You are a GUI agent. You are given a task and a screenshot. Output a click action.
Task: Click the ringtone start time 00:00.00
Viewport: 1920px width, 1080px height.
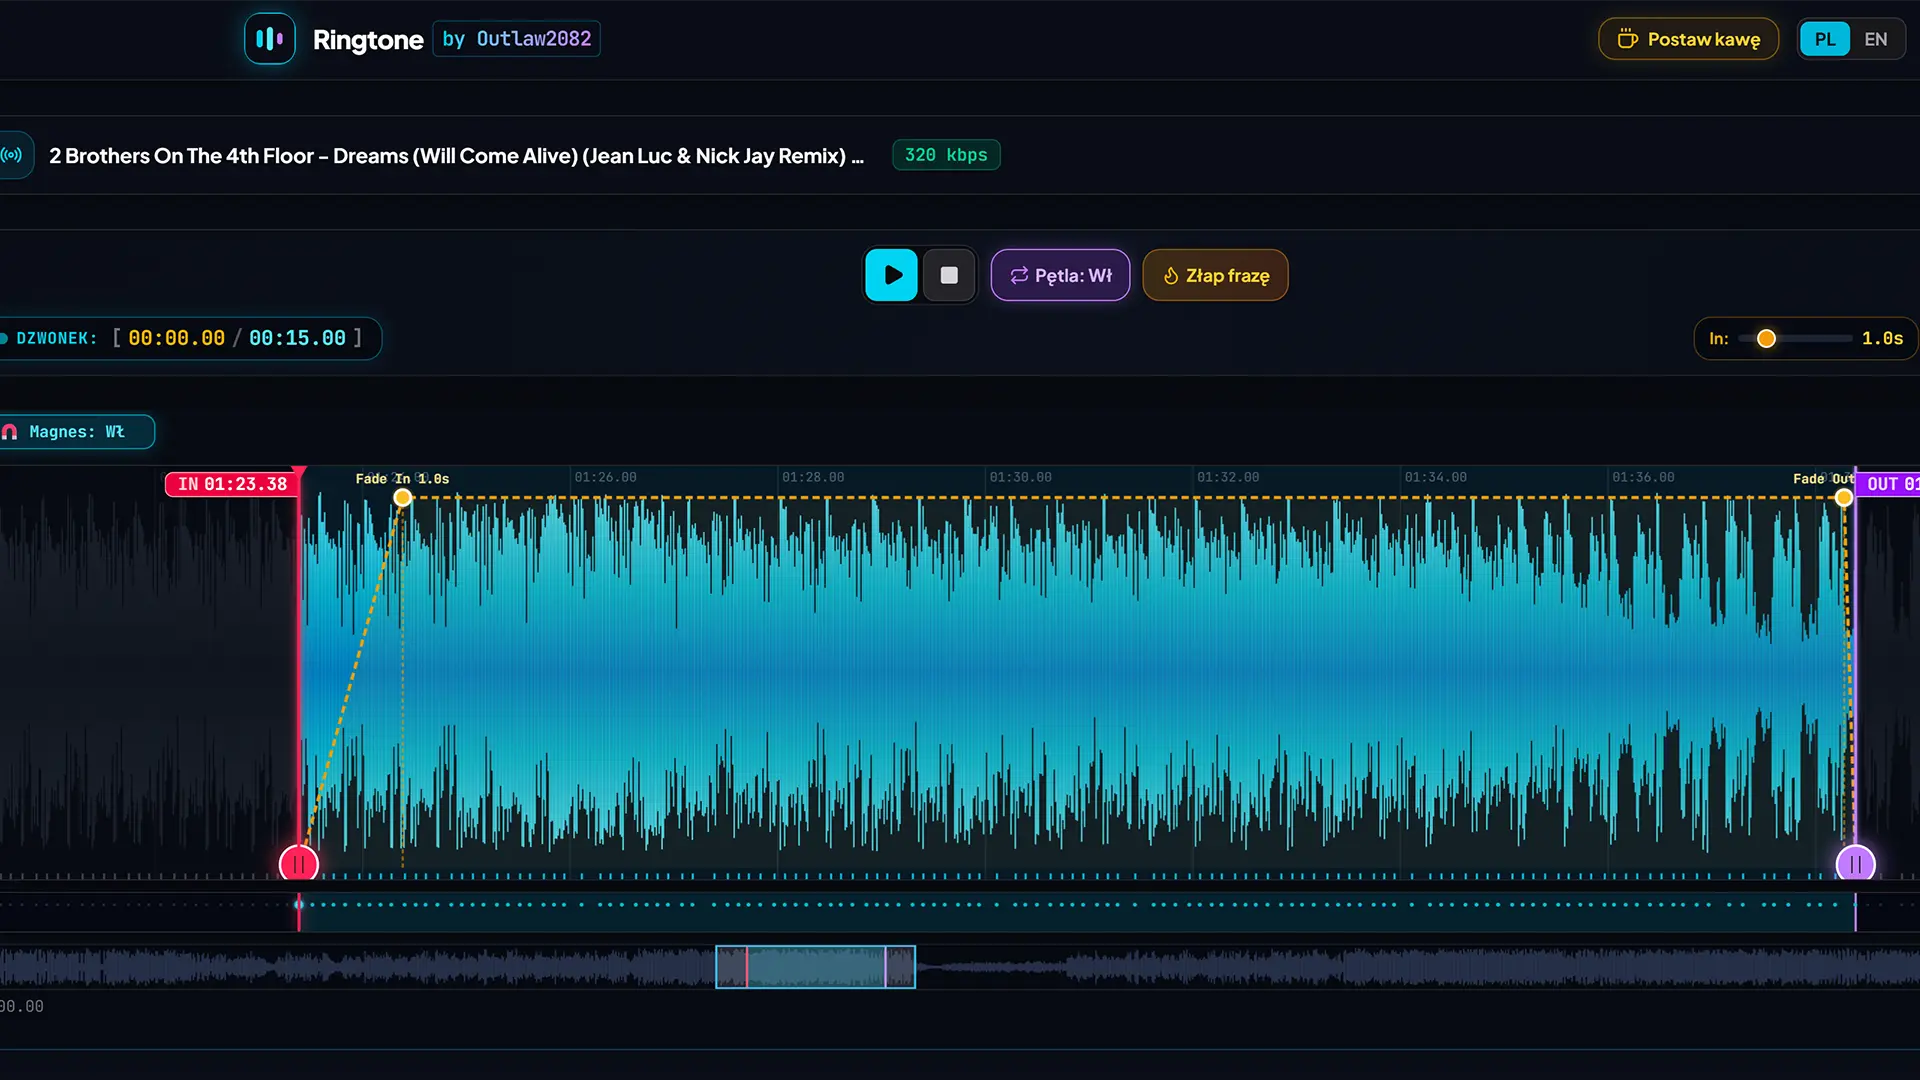(176, 339)
